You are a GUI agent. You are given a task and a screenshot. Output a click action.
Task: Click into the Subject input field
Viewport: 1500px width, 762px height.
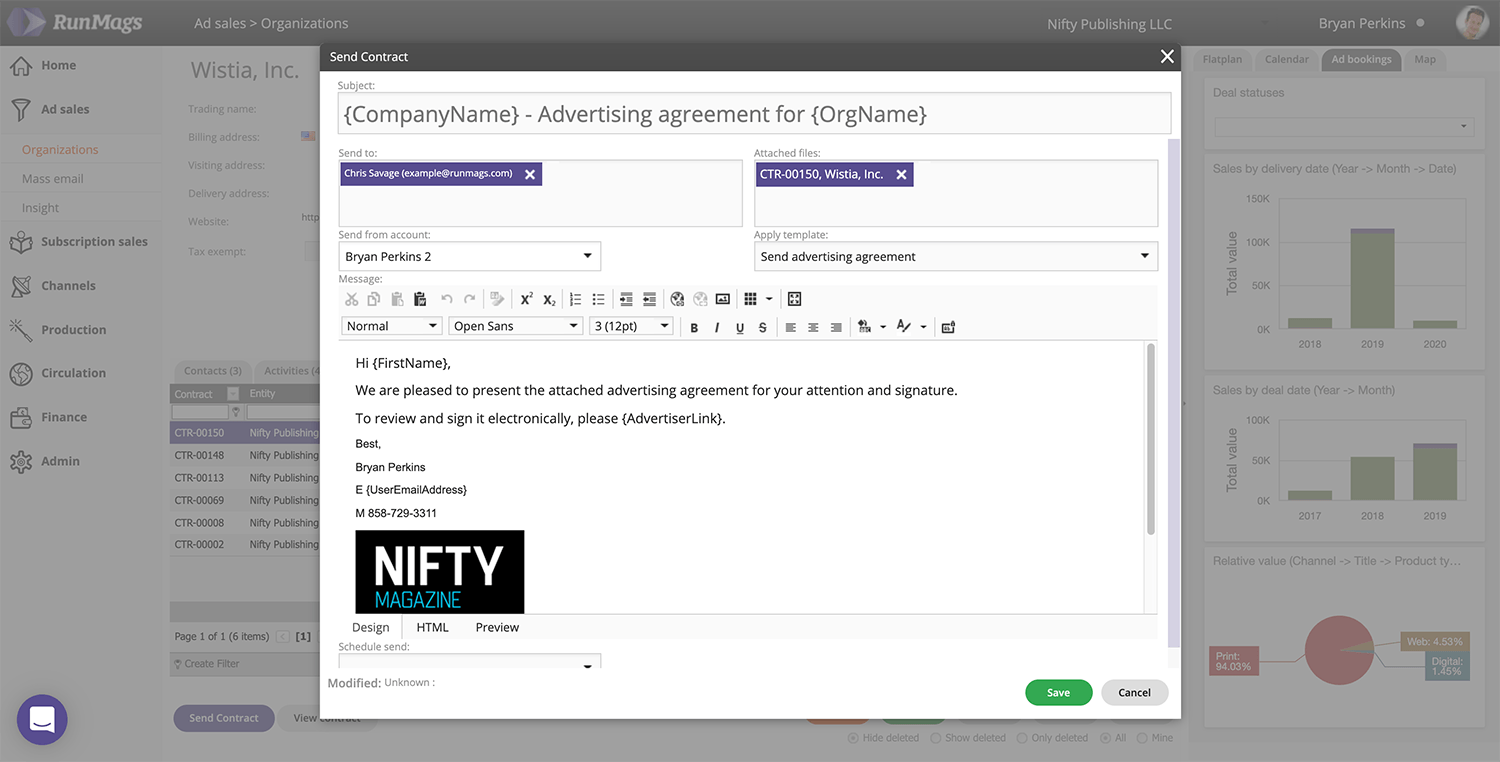pos(754,114)
